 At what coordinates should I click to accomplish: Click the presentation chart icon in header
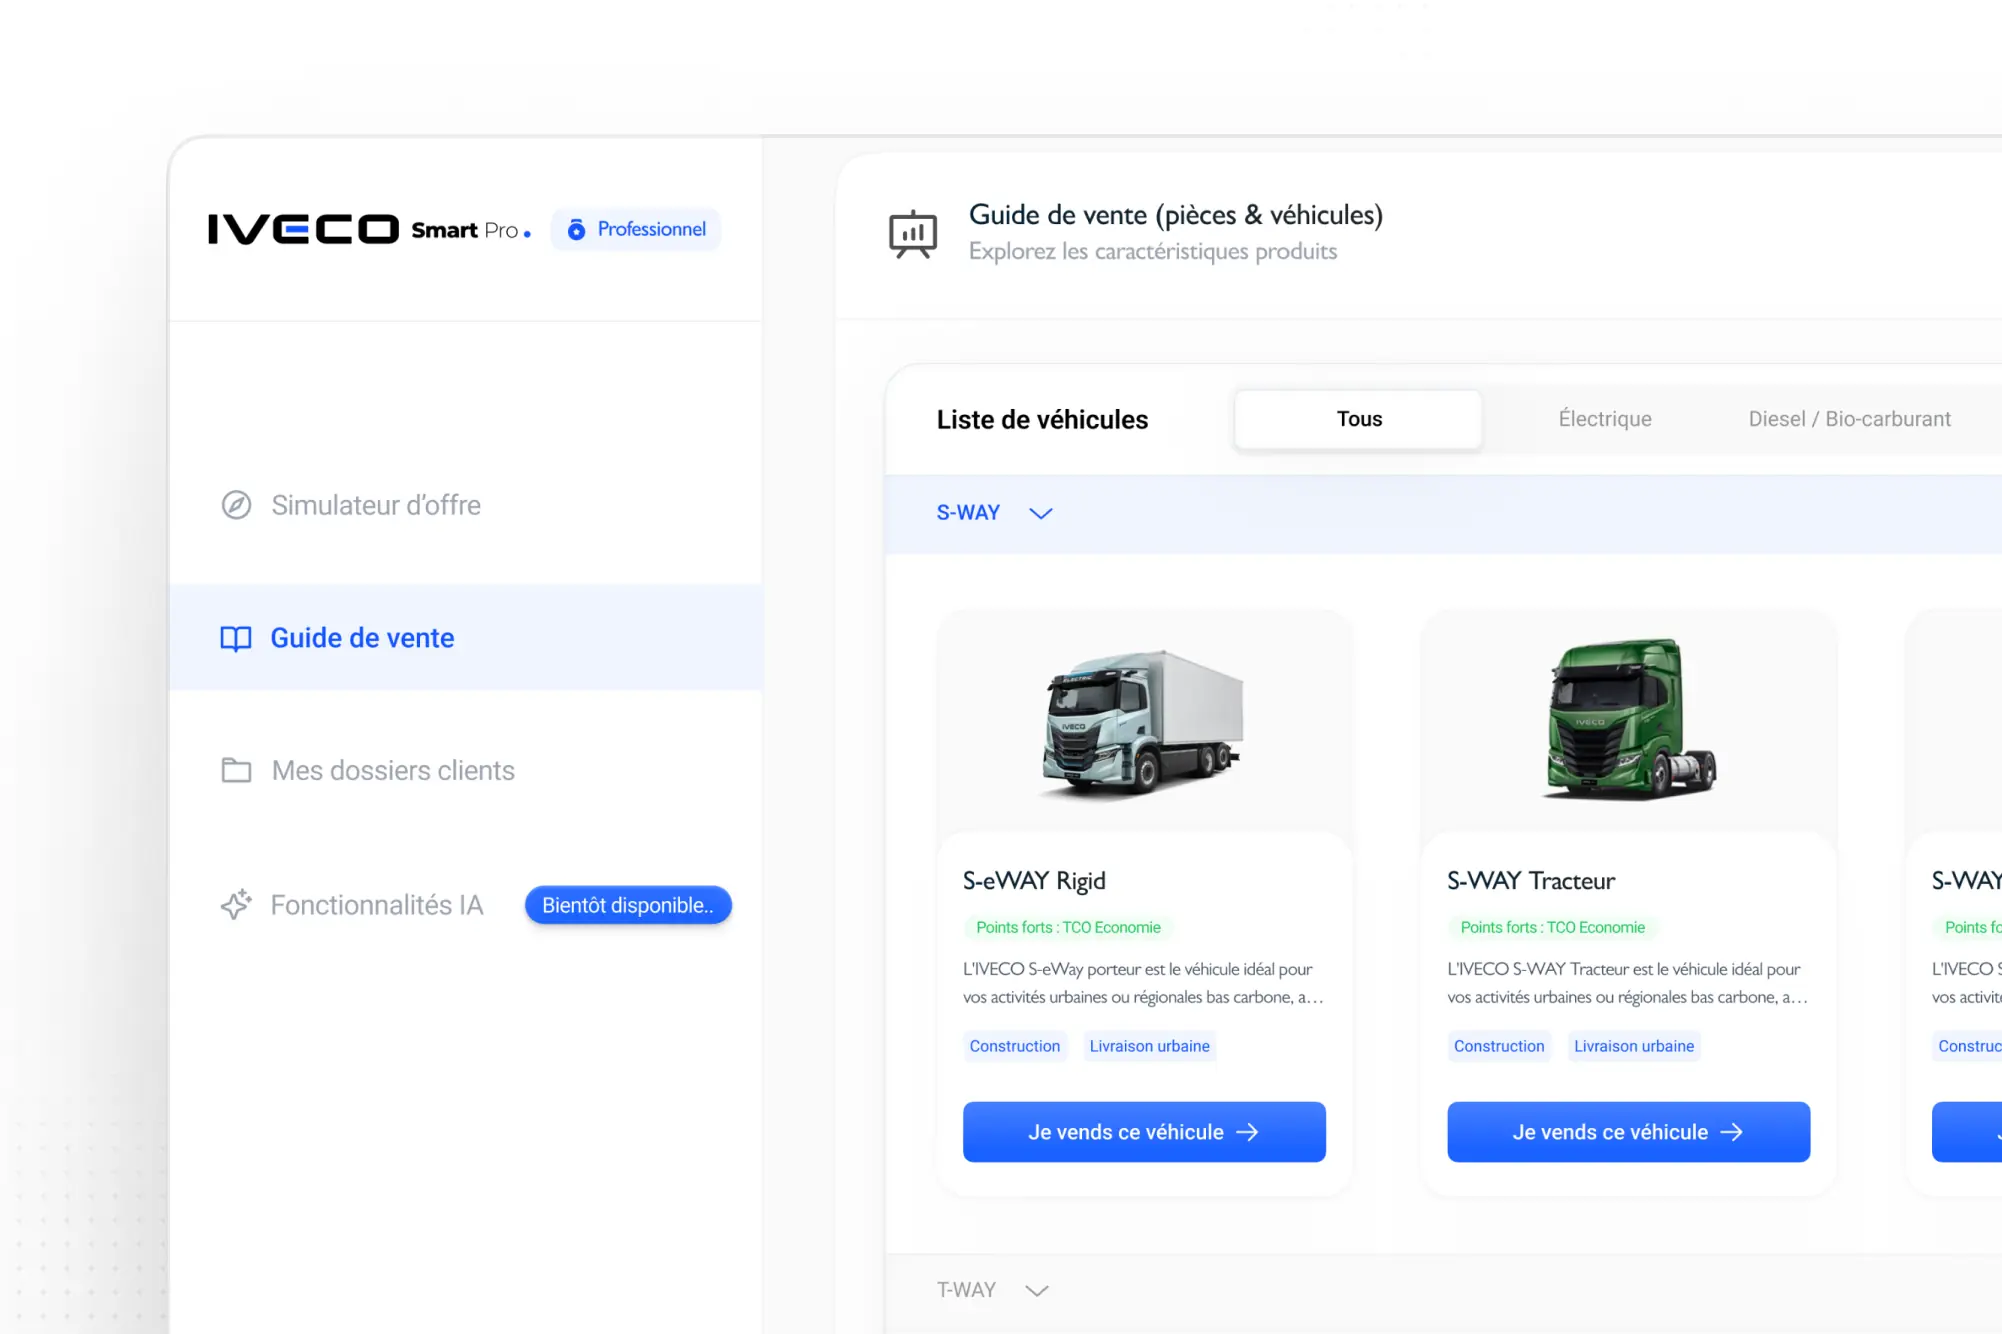(912, 234)
